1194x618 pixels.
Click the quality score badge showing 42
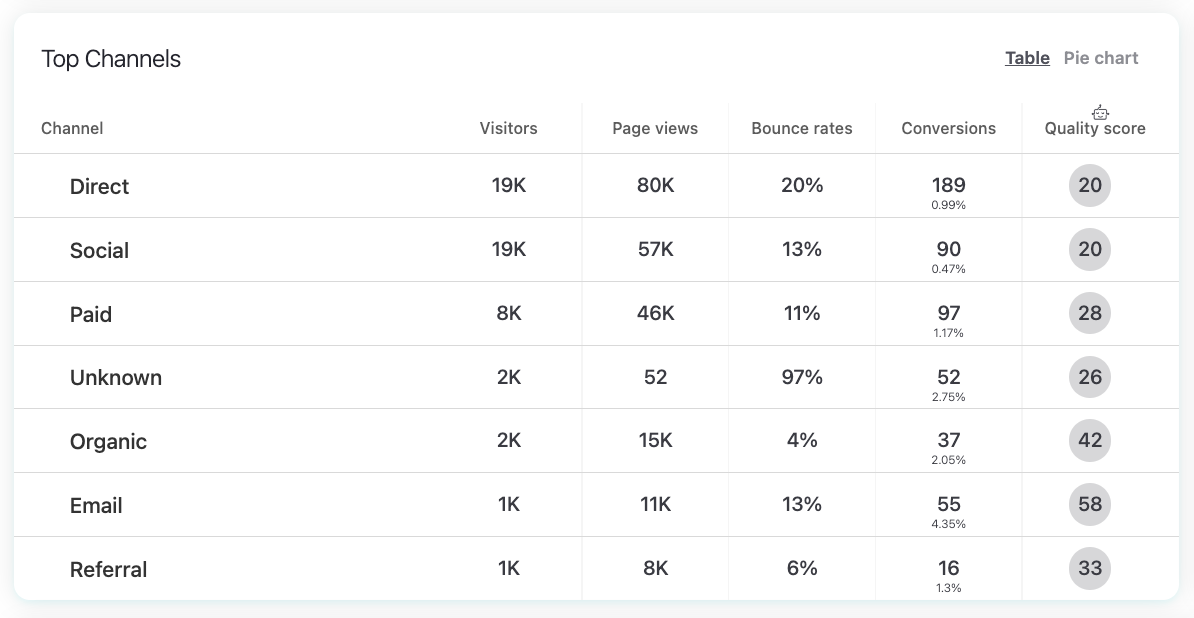pyautogui.click(x=1090, y=441)
